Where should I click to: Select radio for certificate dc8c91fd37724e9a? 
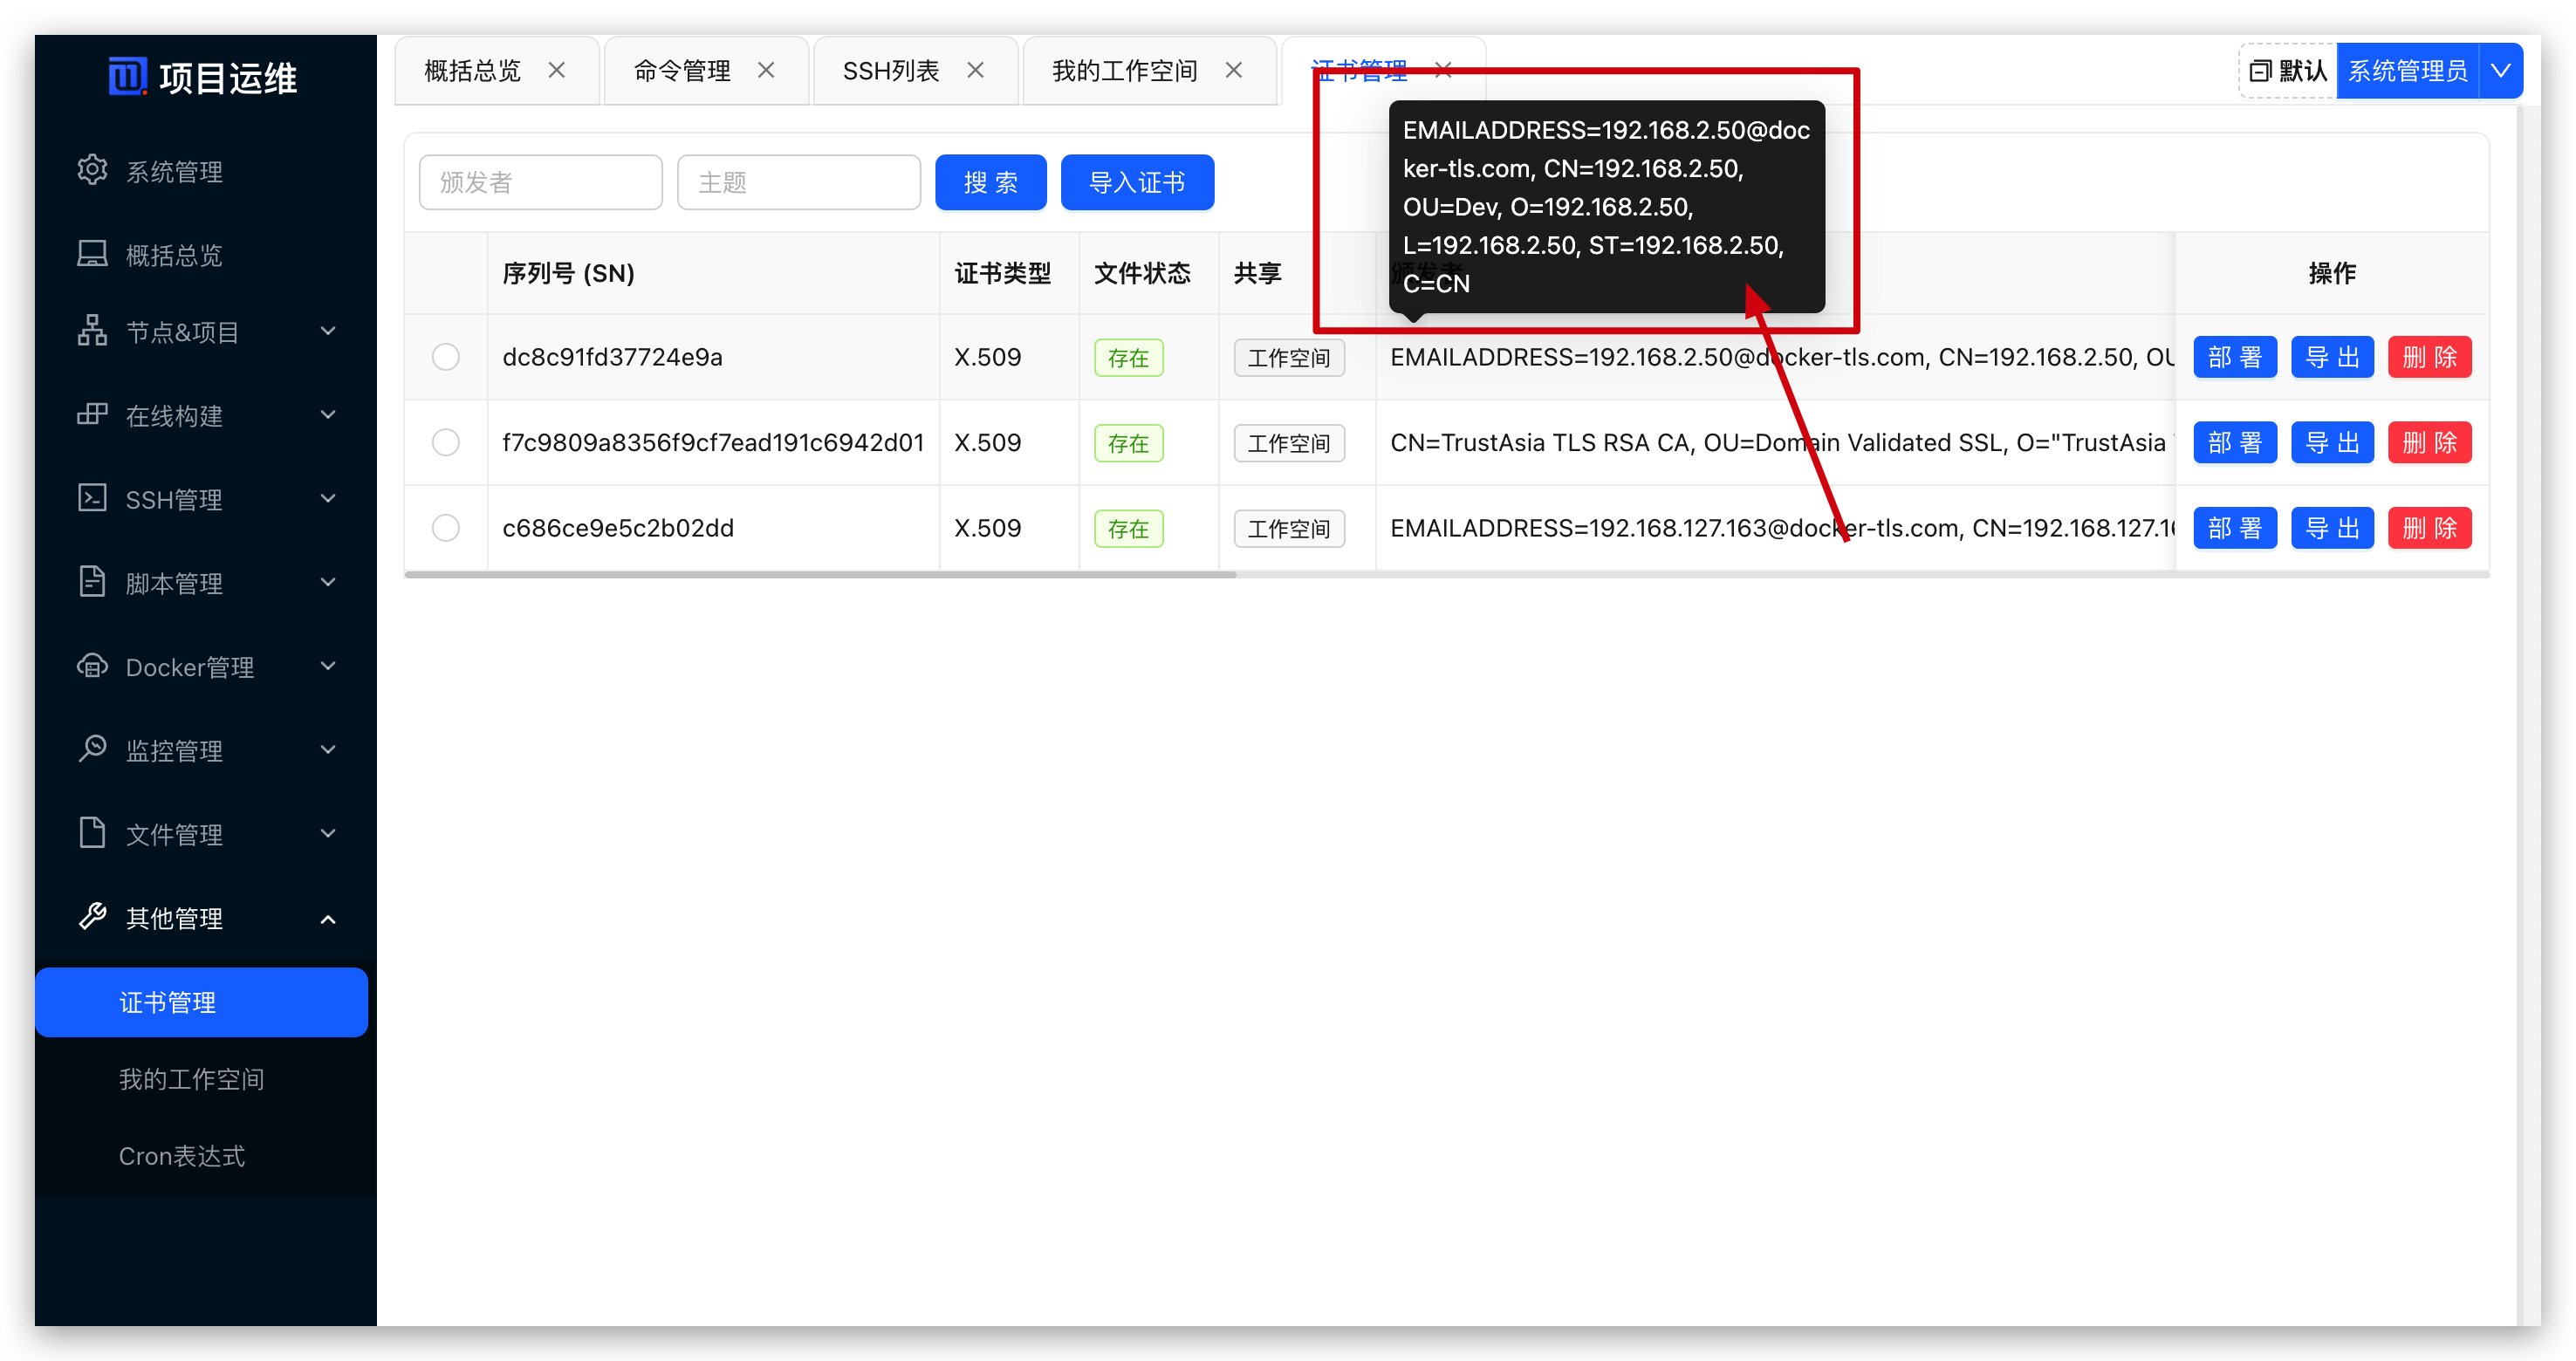click(446, 357)
